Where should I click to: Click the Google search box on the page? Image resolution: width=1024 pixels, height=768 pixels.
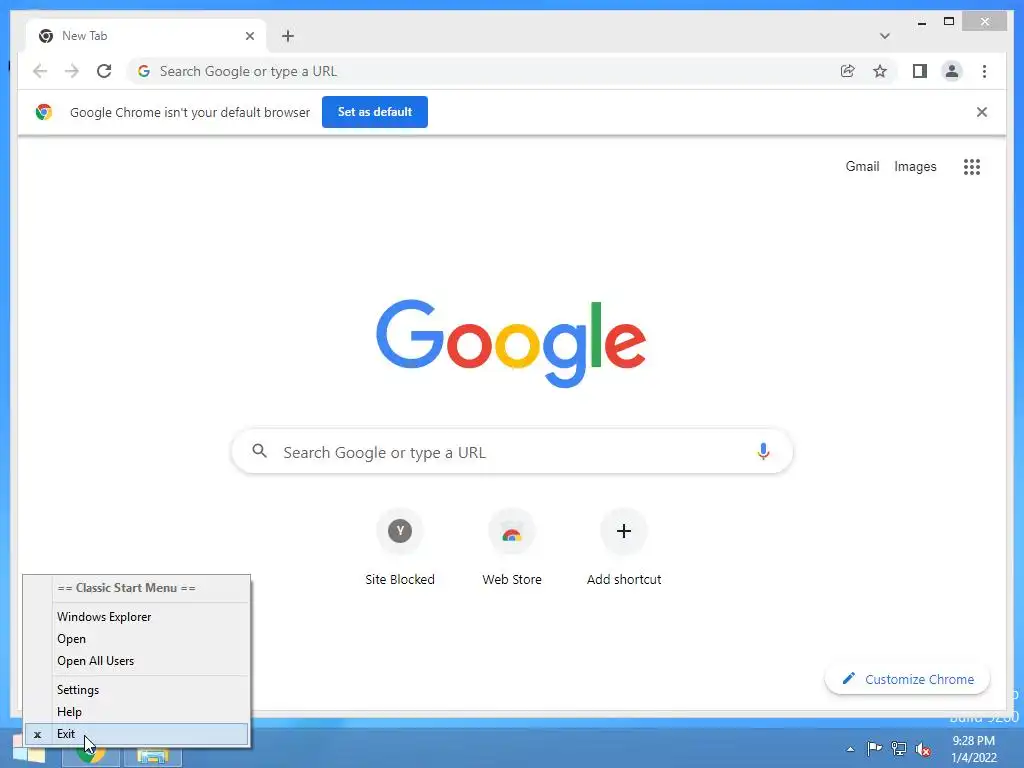coord(512,451)
